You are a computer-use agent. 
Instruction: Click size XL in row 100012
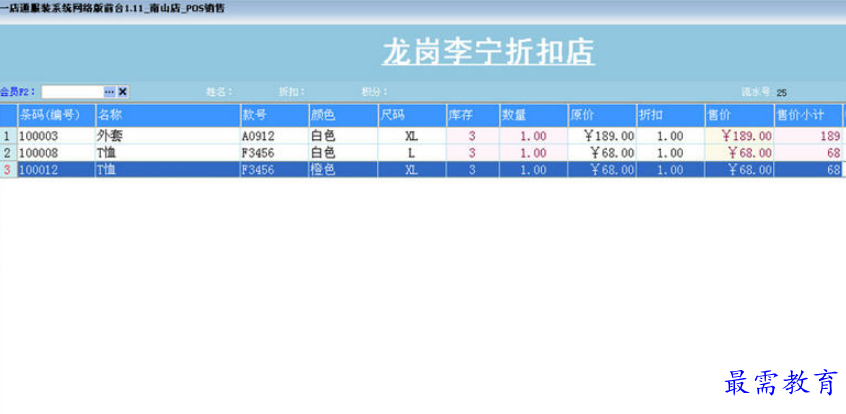pyautogui.click(x=412, y=169)
